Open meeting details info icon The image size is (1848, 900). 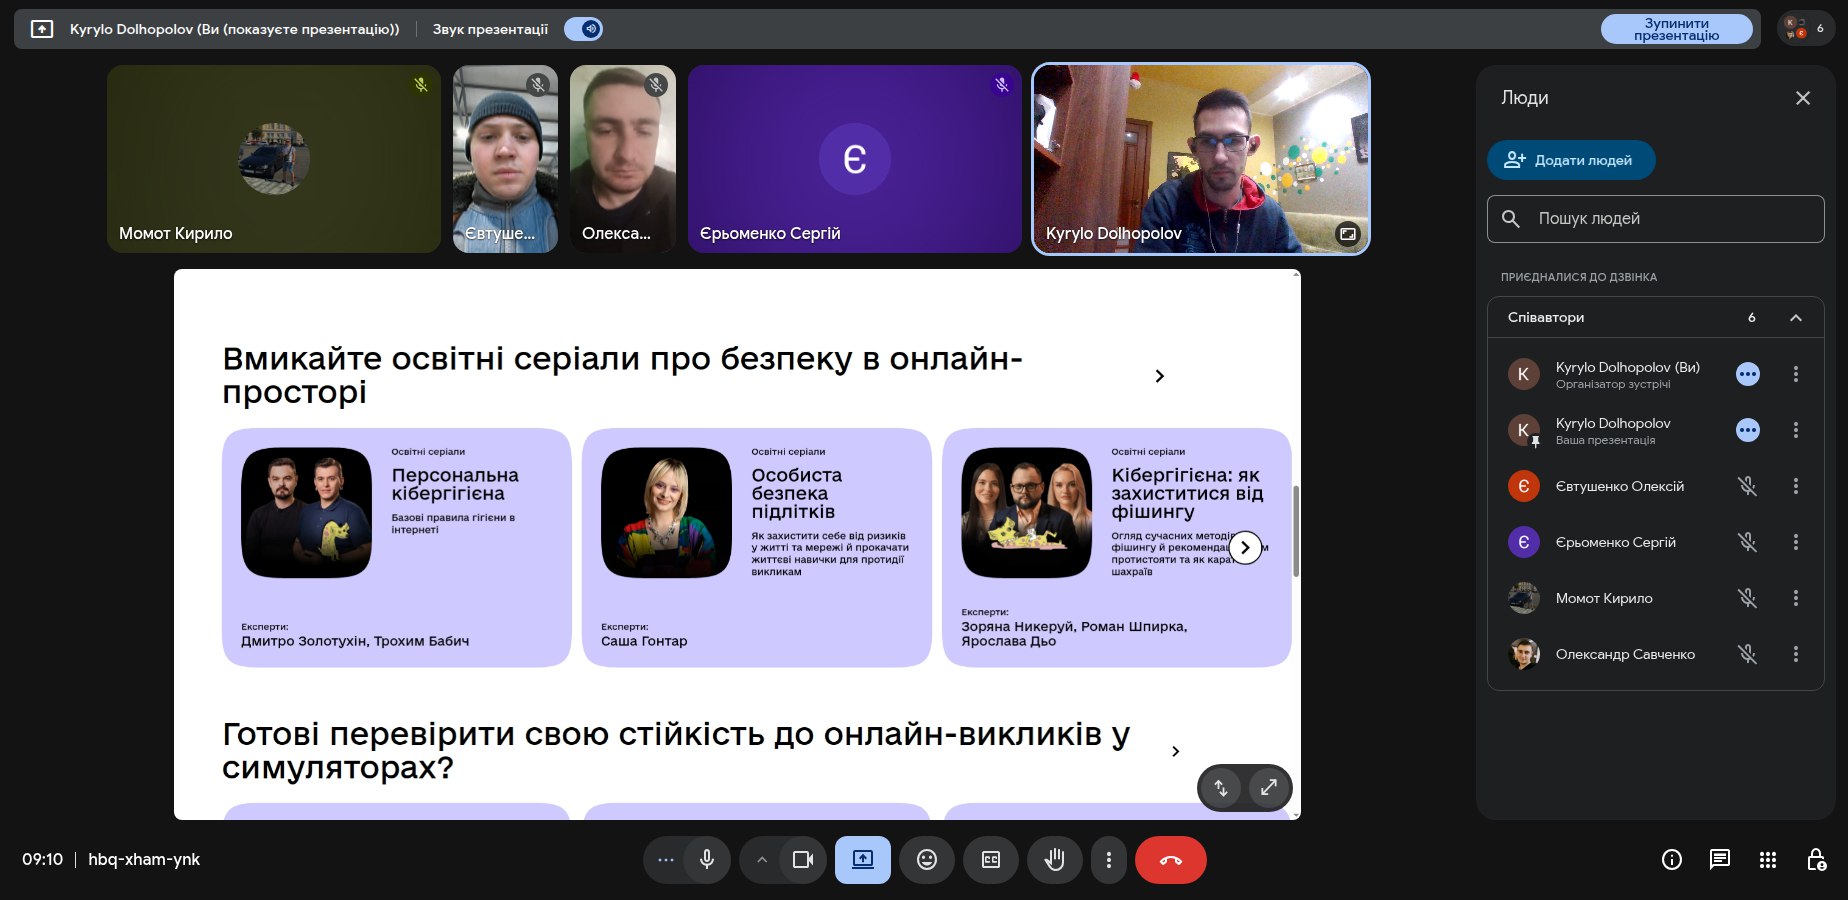(x=1672, y=860)
